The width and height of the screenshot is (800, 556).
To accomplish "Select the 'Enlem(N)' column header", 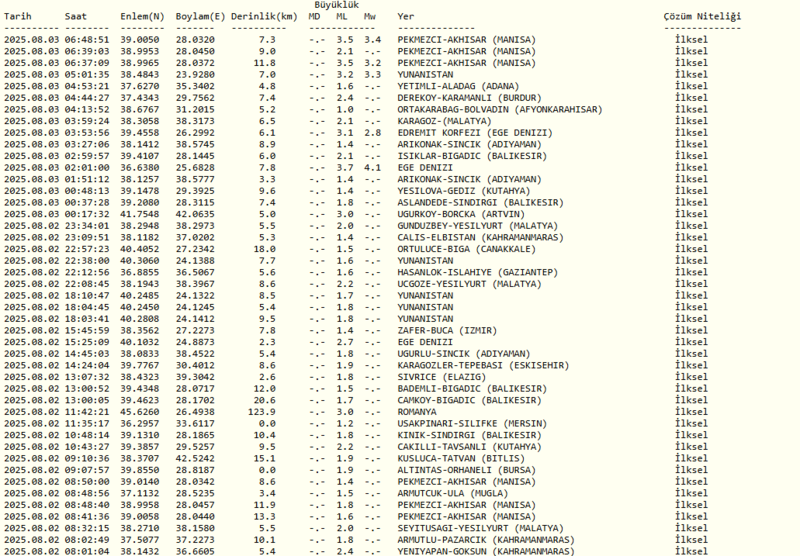I will 142,17.
